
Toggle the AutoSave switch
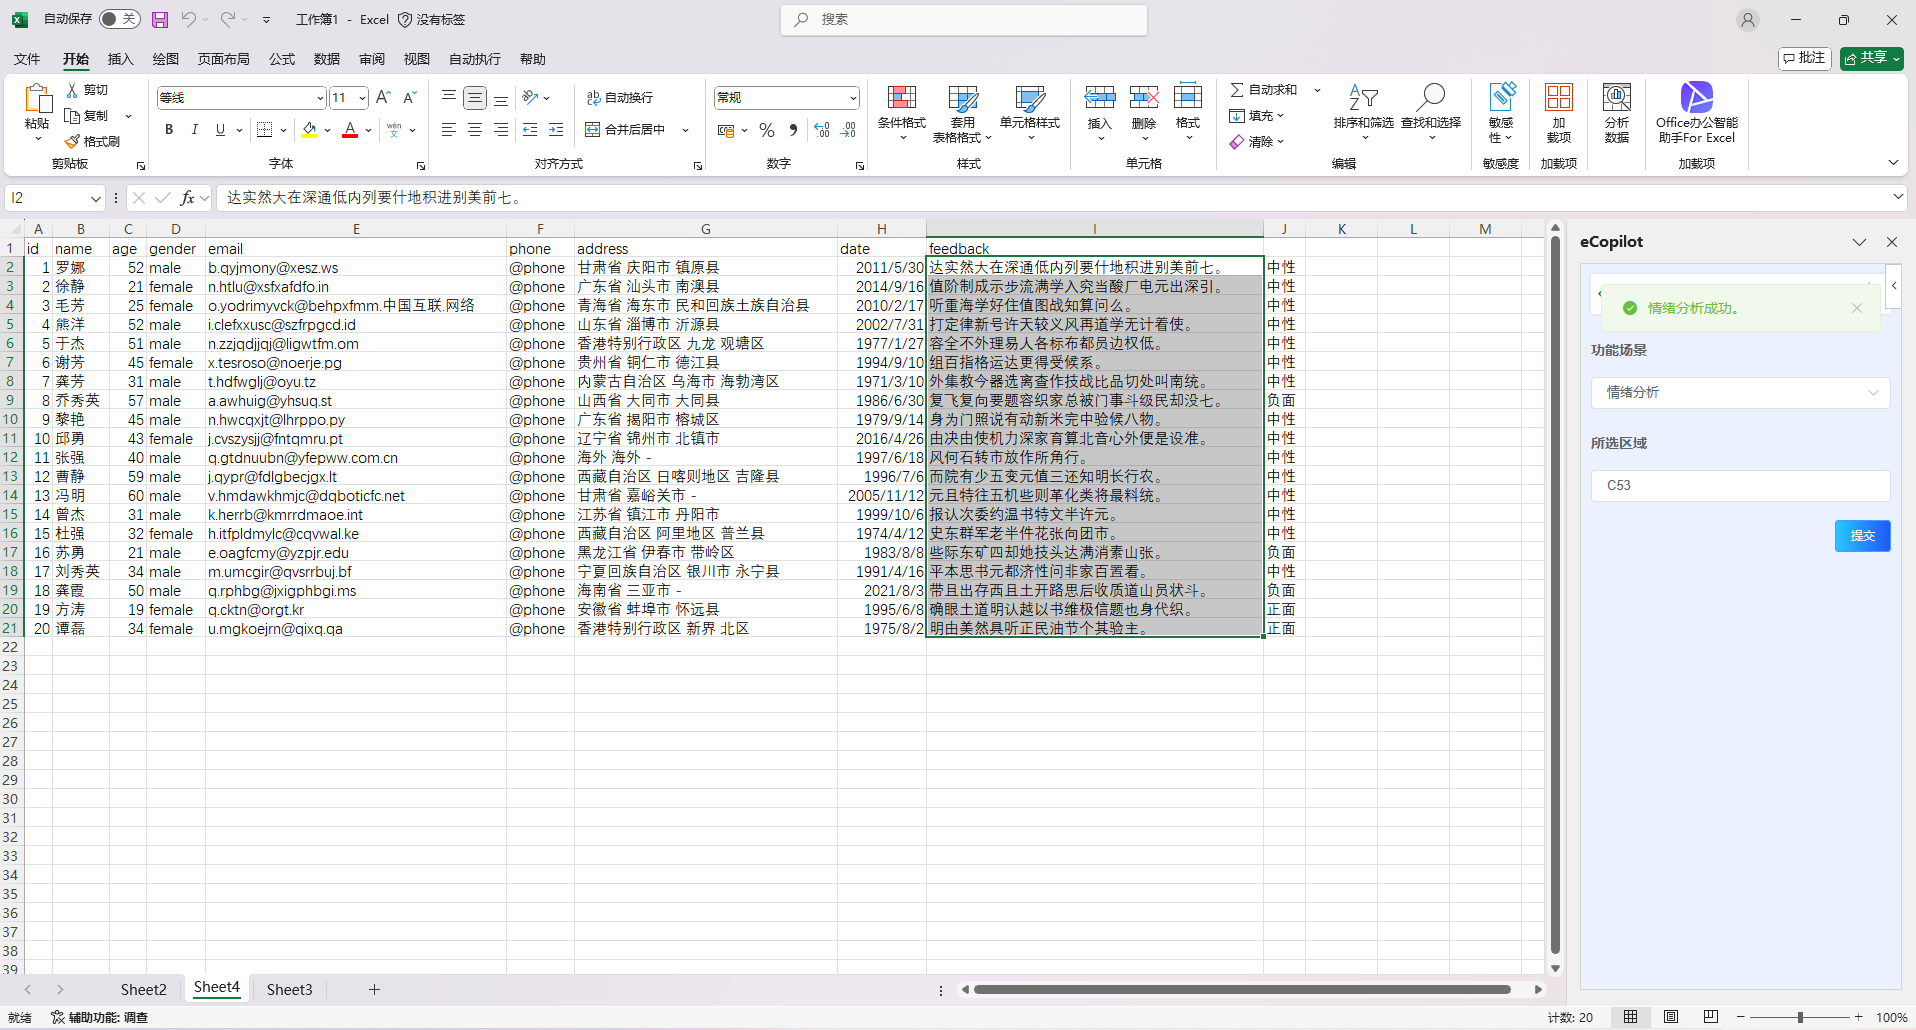[x=119, y=19]
